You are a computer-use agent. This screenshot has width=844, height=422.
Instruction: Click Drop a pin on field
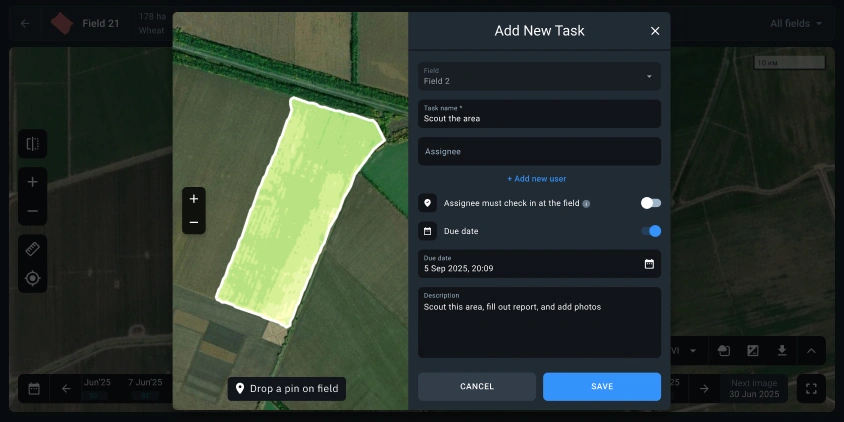coord(287,389)
